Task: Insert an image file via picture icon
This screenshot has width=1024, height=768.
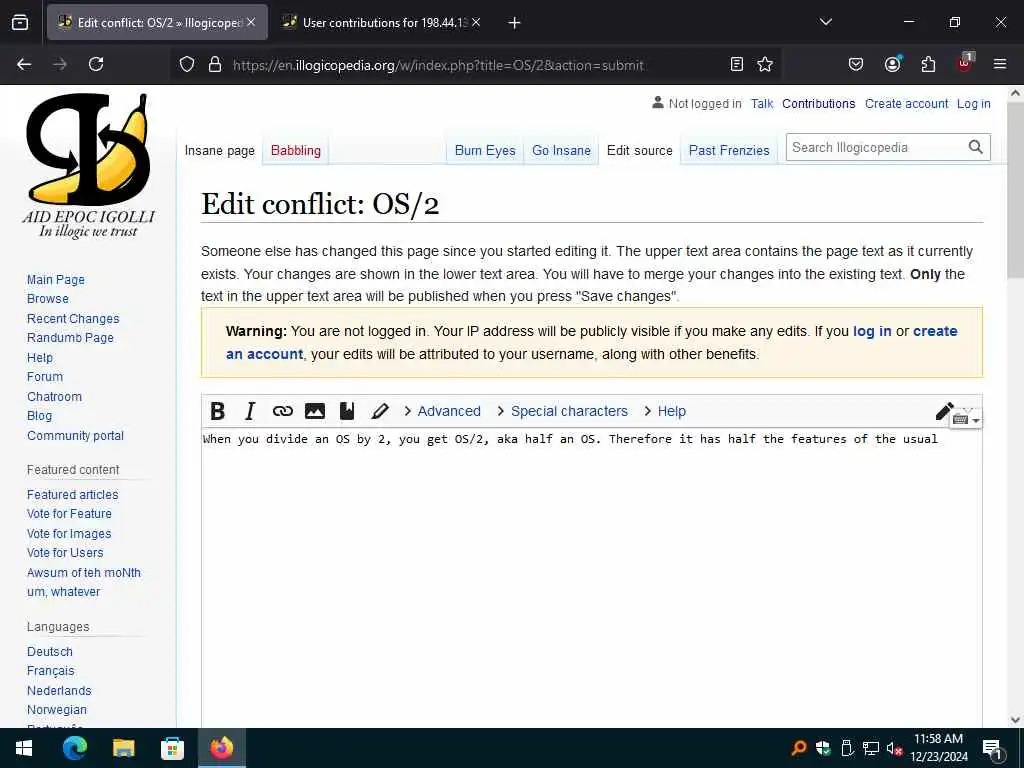Action: [315, 411]
